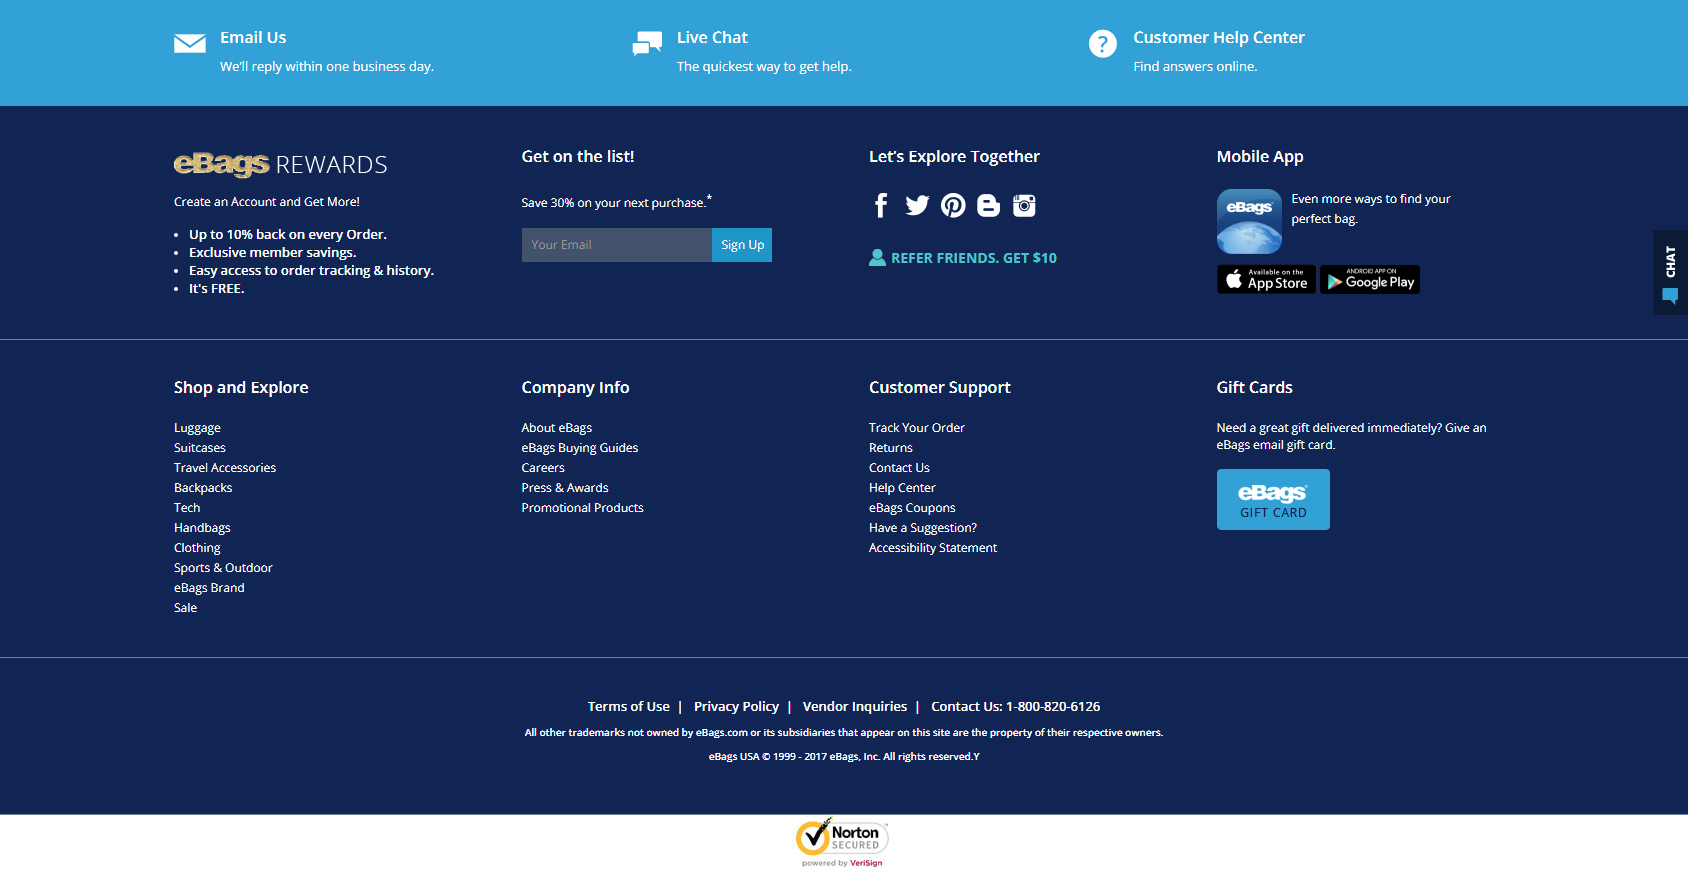Screen dimensions: 1688x877
Task: Click Have a Suggestion? link
Action: [923, 528]
